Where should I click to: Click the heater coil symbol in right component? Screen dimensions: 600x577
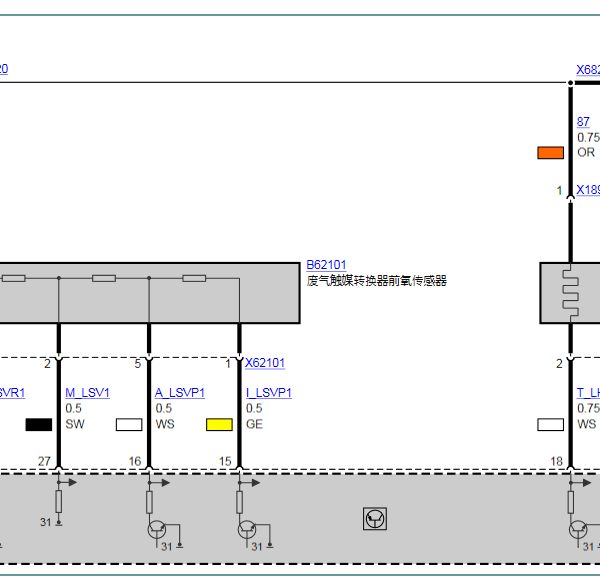pyautogui.click(x=571, y=293)
